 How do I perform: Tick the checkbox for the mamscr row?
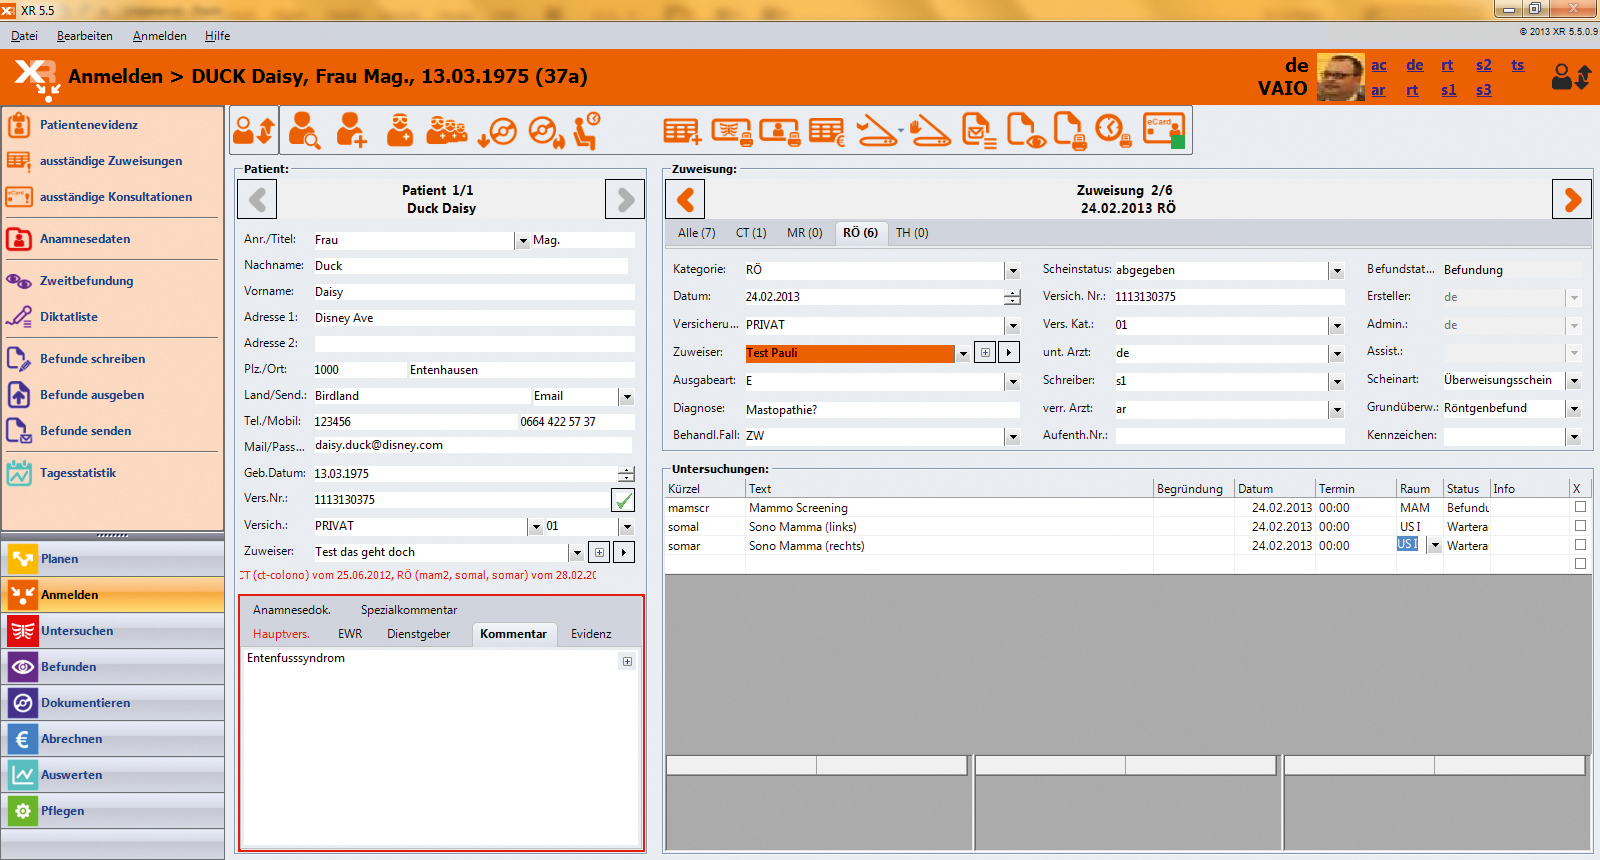(1580, 507)
